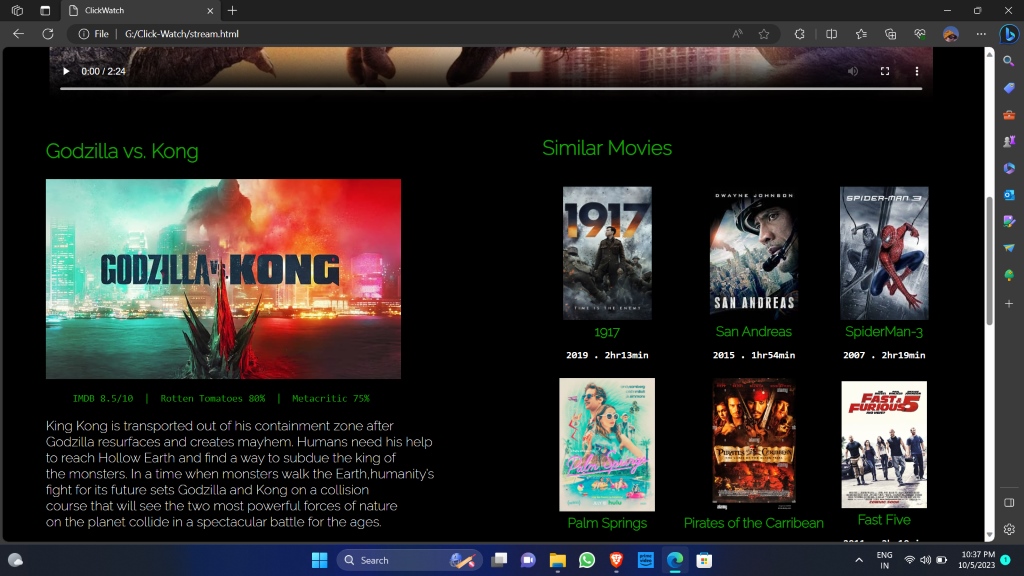Show hidden system tray icons chevron

(x=859, y=560)
